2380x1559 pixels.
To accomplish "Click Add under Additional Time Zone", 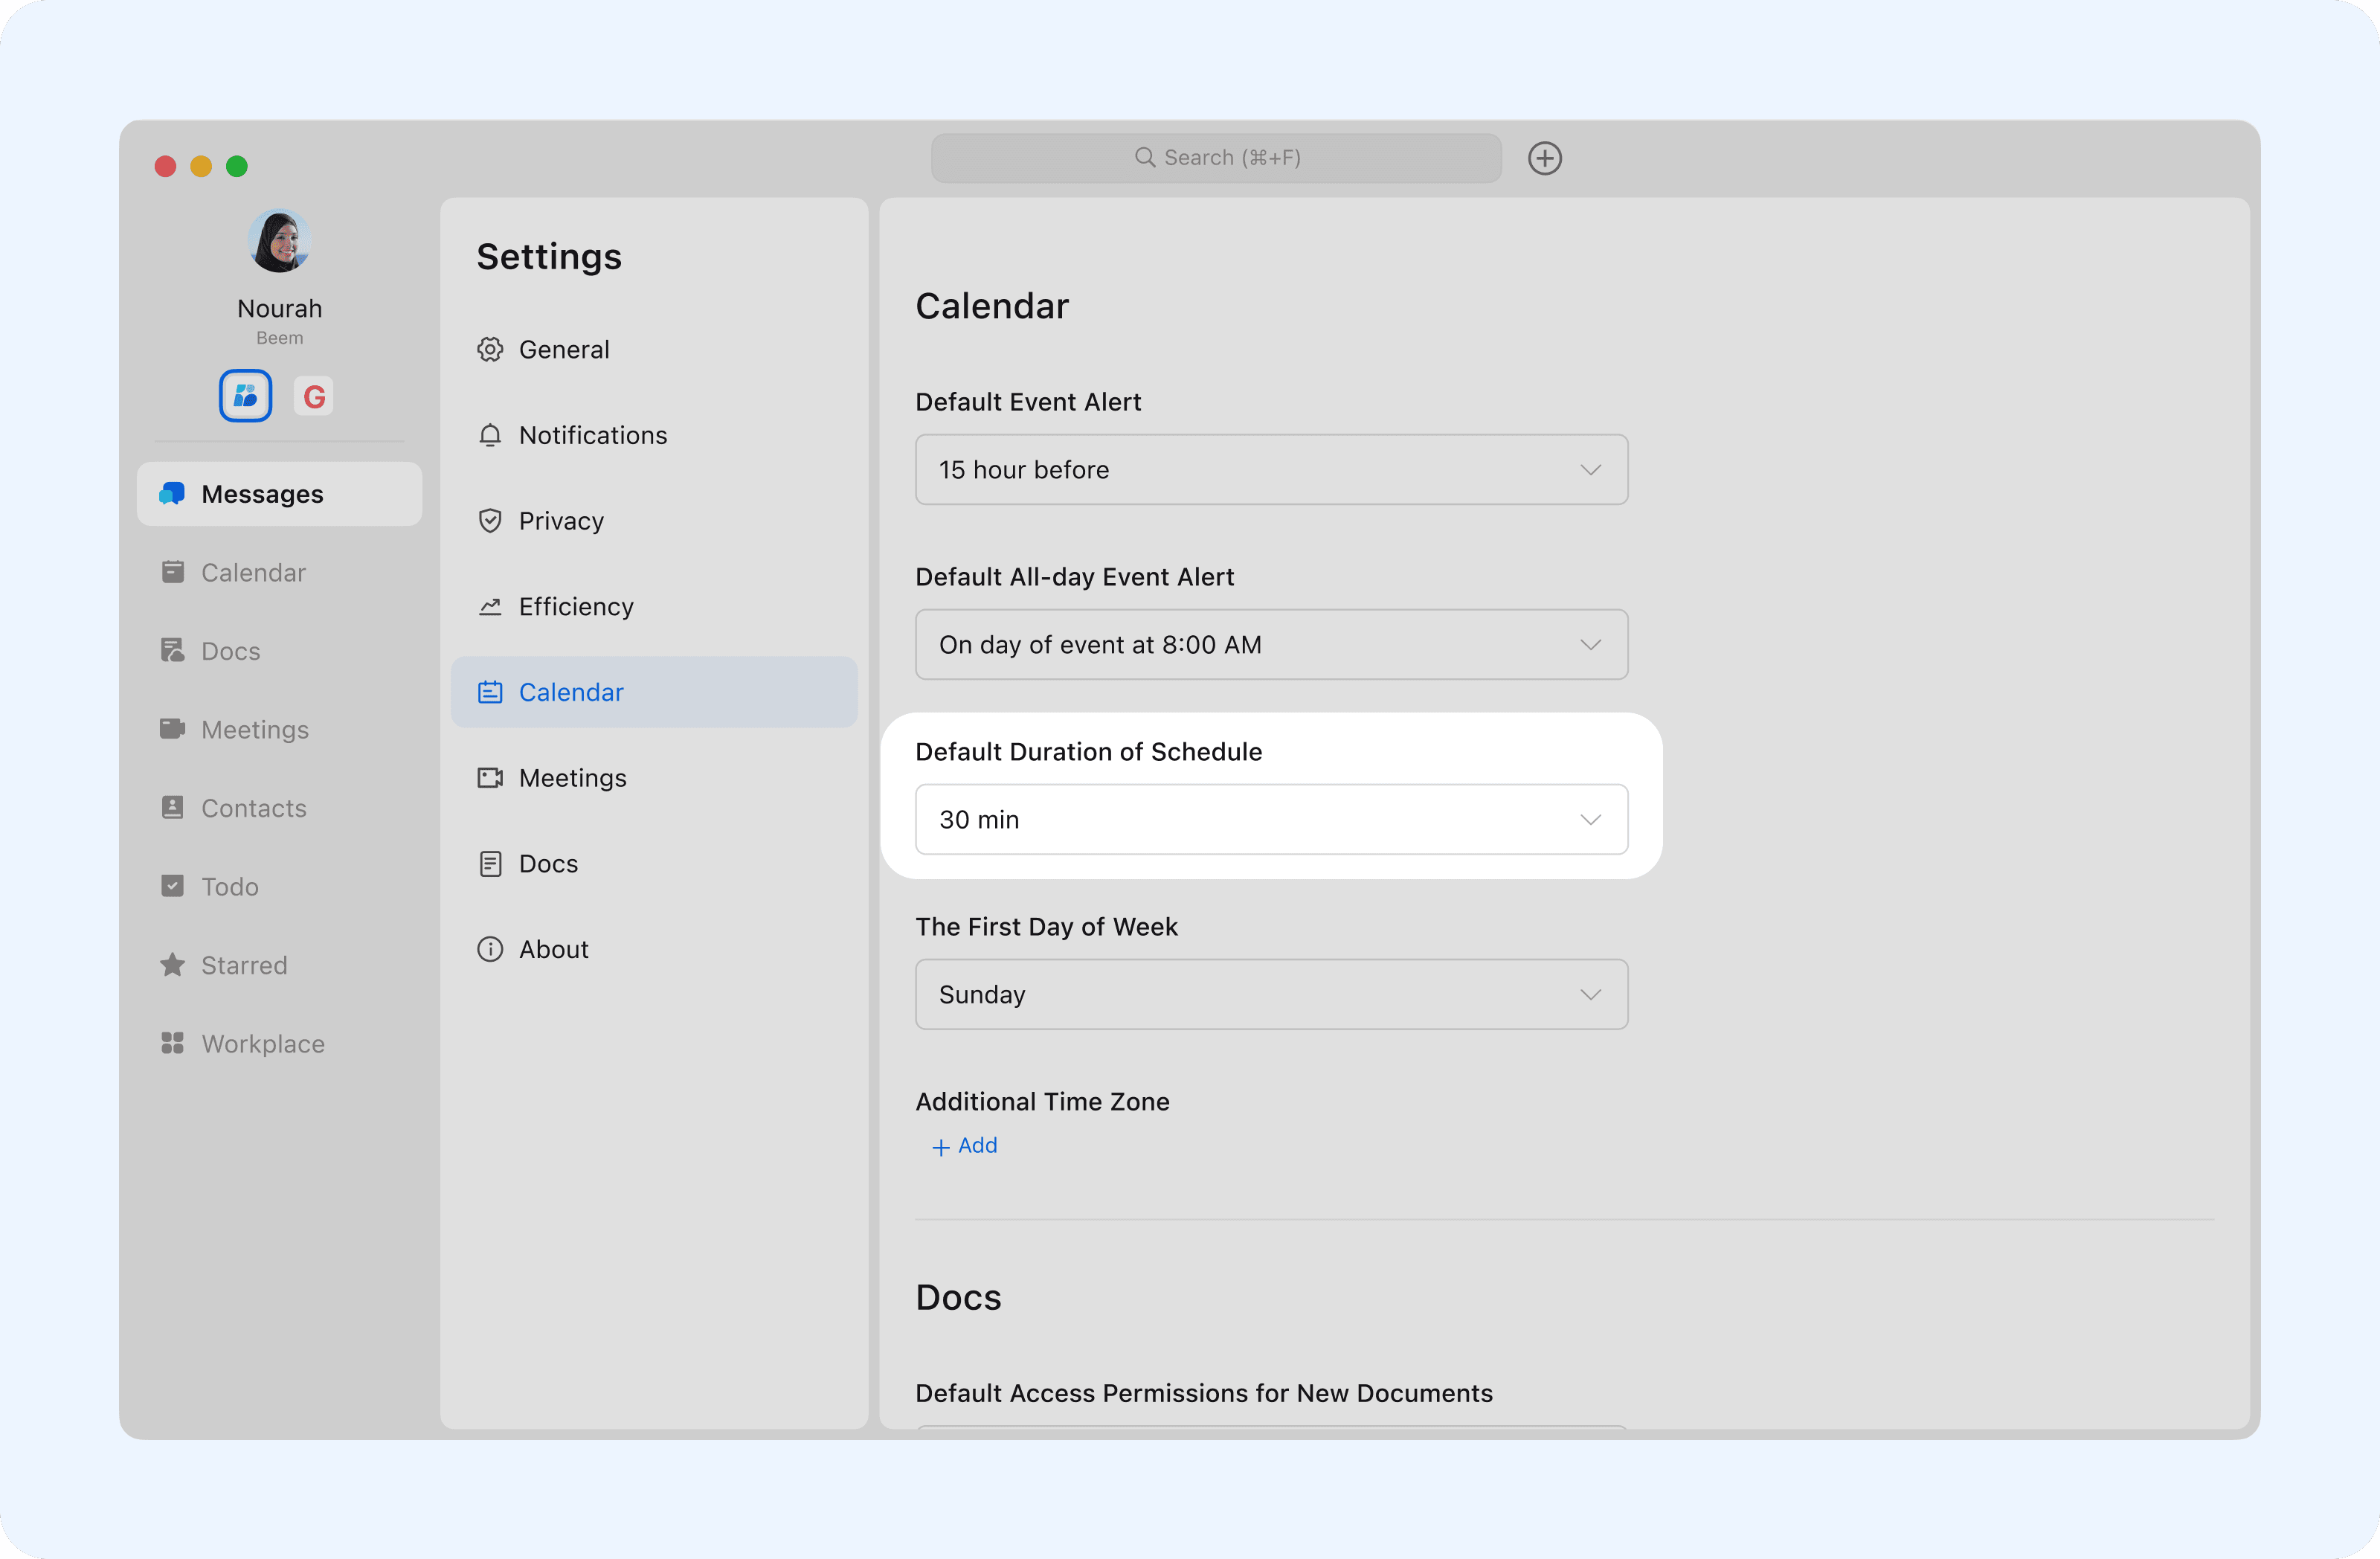I will [965, 1146].
